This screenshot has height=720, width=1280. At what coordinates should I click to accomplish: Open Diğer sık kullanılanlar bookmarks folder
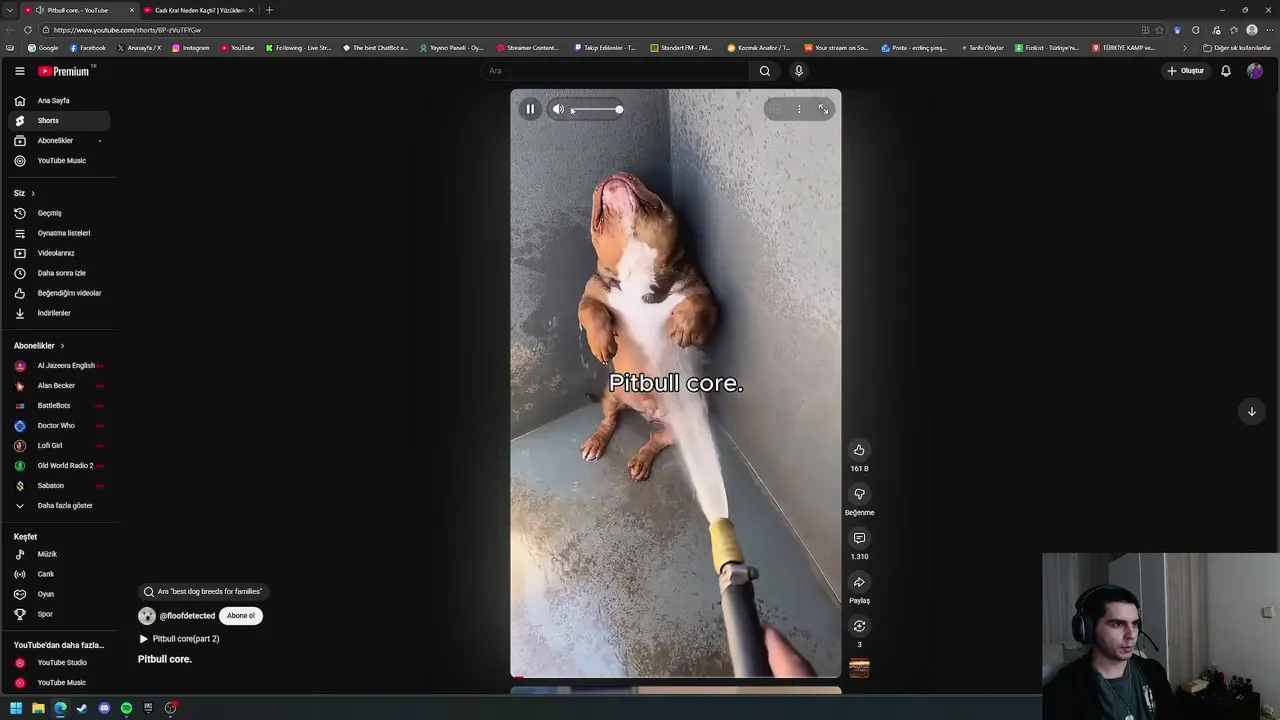coord(1237,48)
